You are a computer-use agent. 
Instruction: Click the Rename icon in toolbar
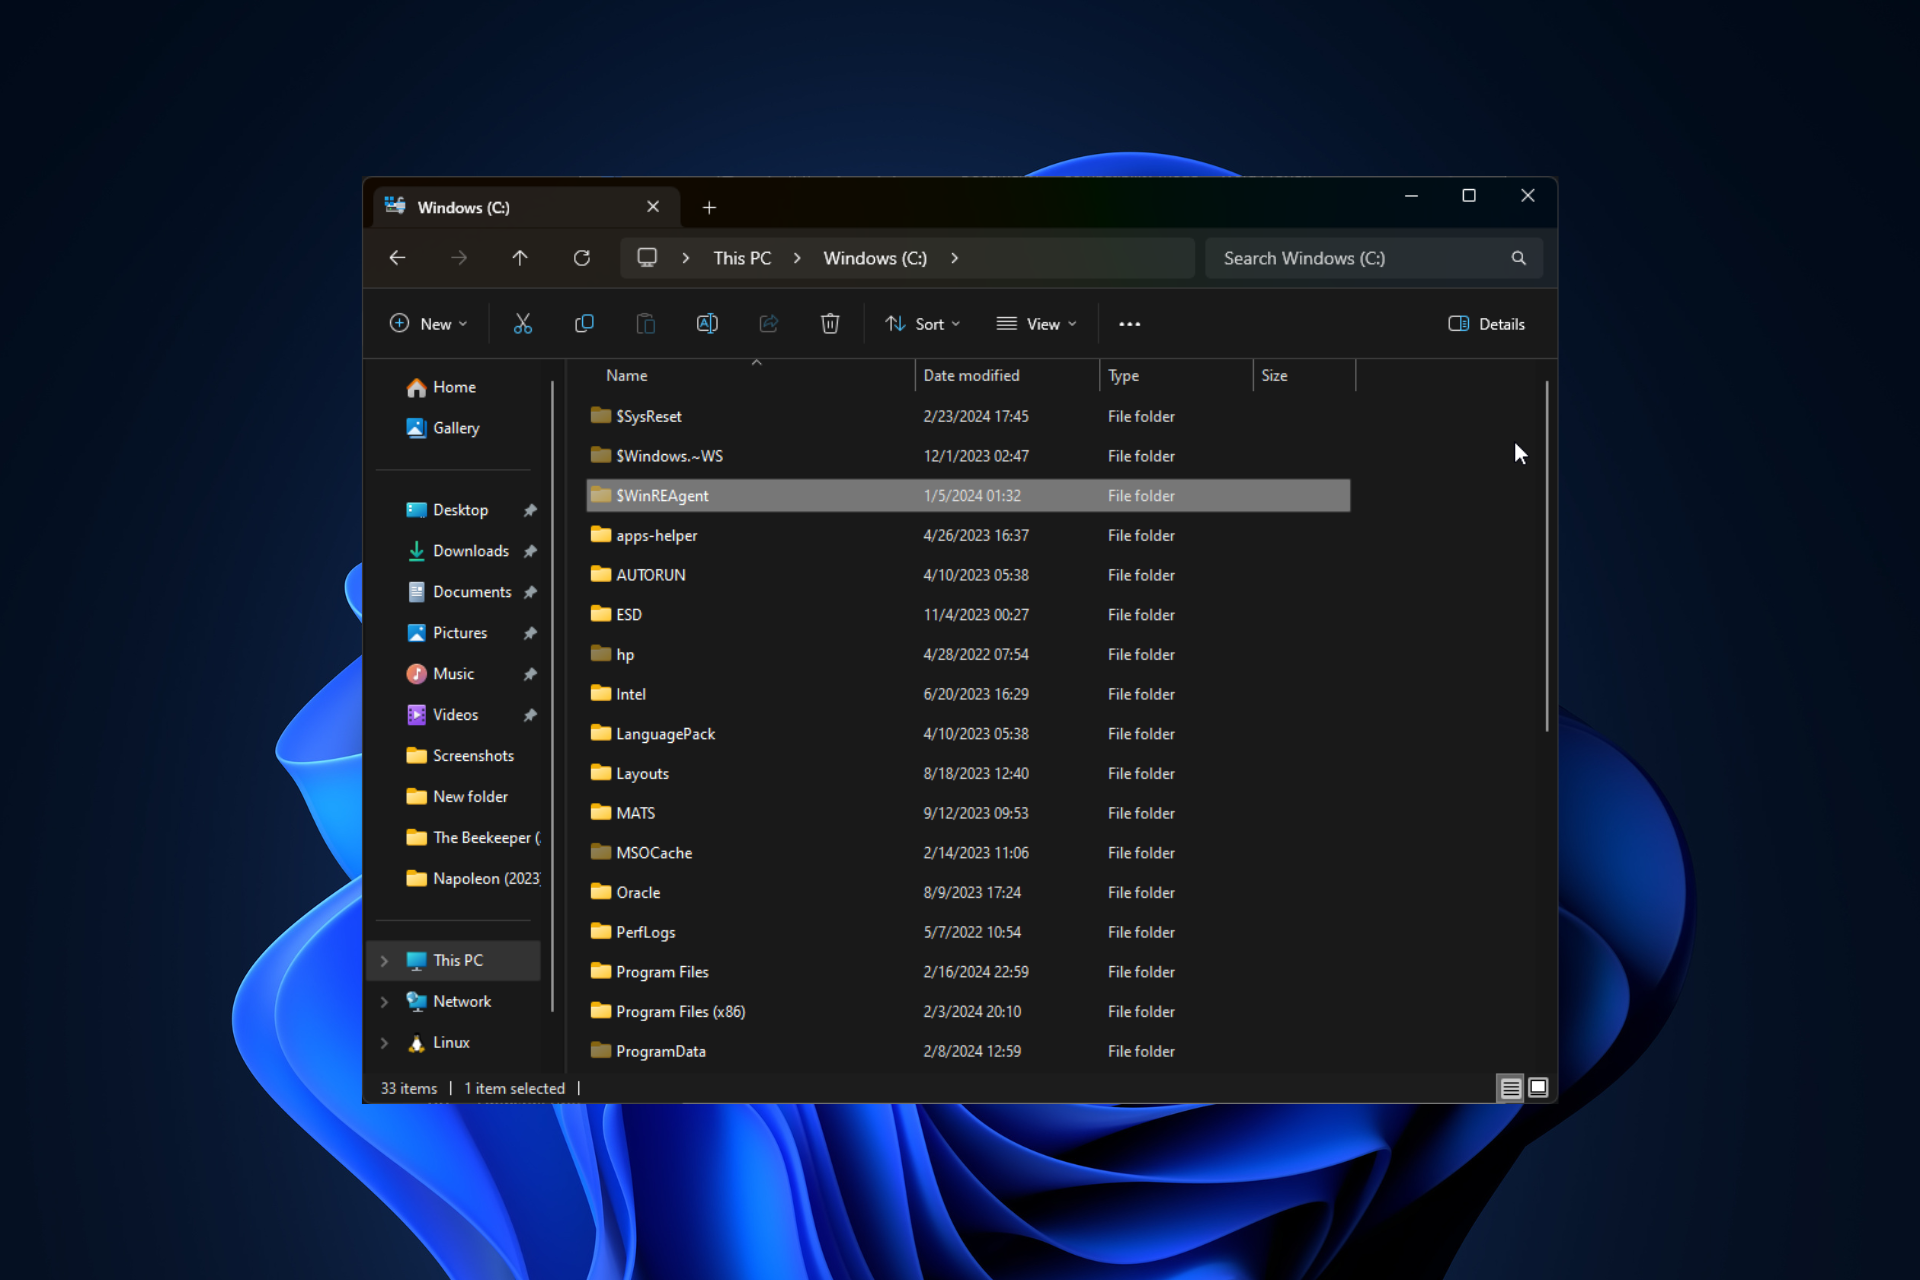point(707,324)
